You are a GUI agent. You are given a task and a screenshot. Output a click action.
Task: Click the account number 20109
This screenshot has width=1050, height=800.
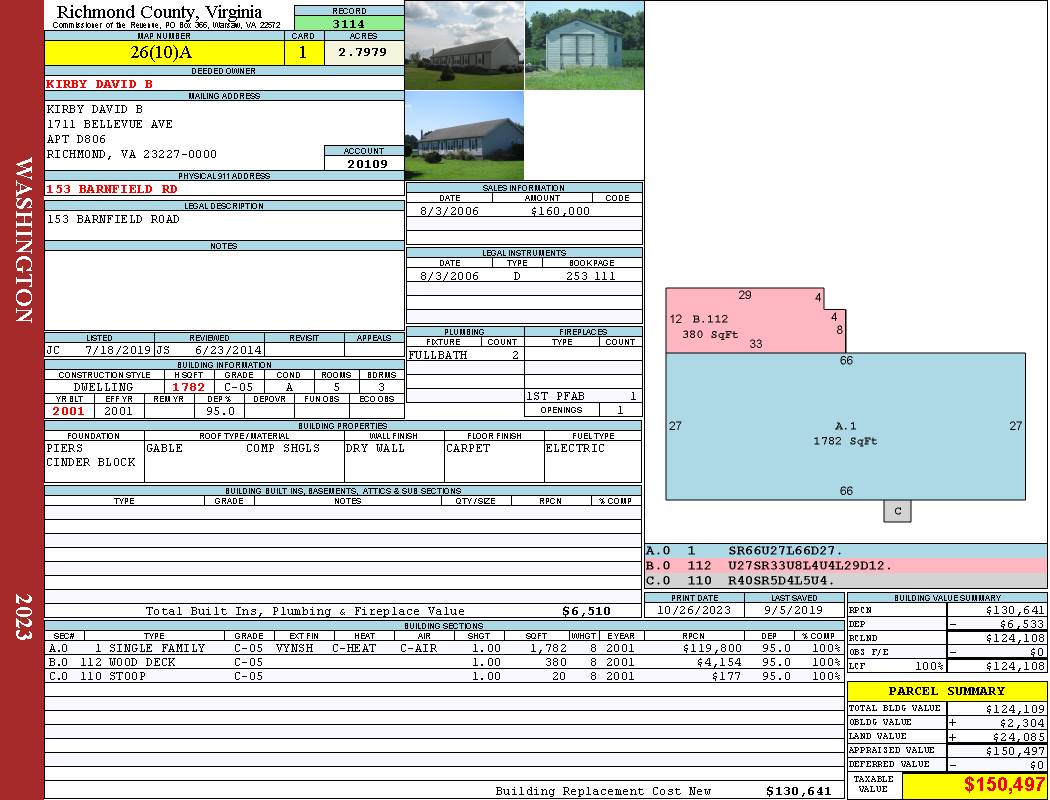[x=367, y=163]
